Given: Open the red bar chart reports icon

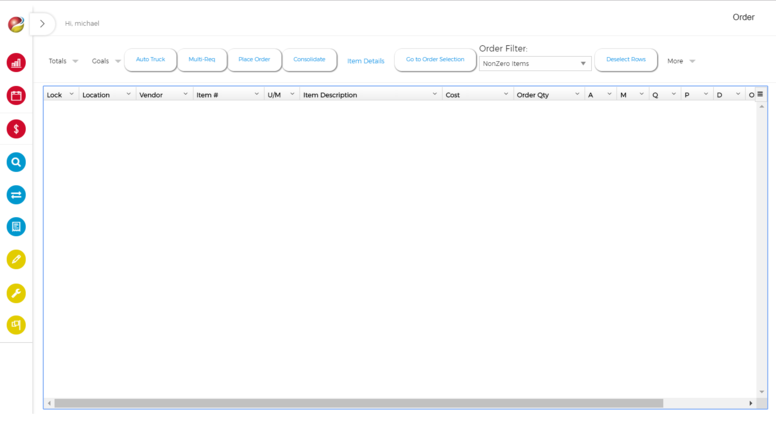Looking at the screenshot, I should (x=16, y=63).
